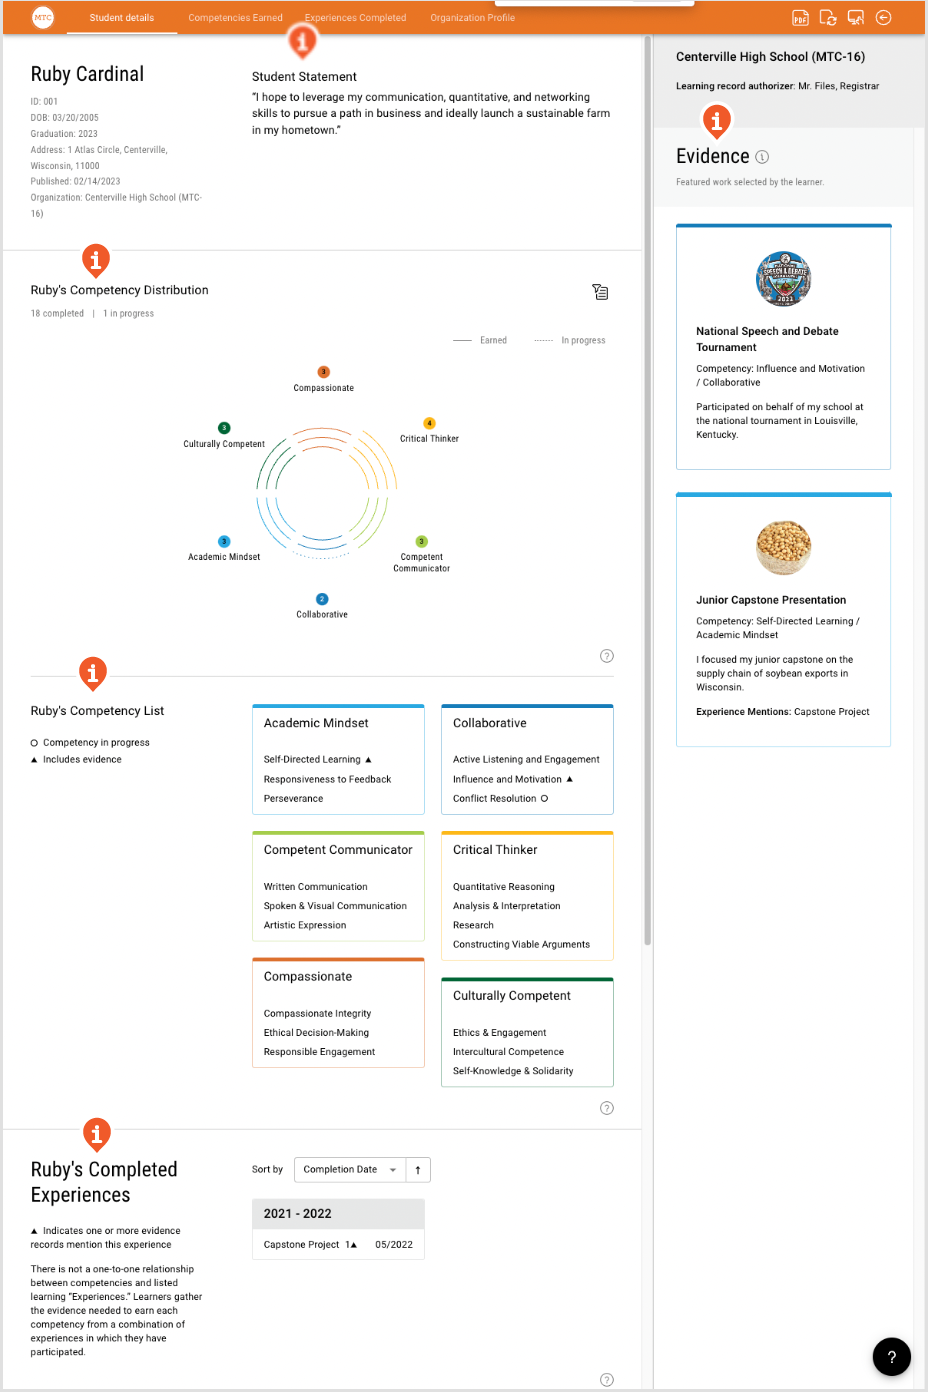Click the yellow Critical Thinker legend dot

tap(429, 424)
